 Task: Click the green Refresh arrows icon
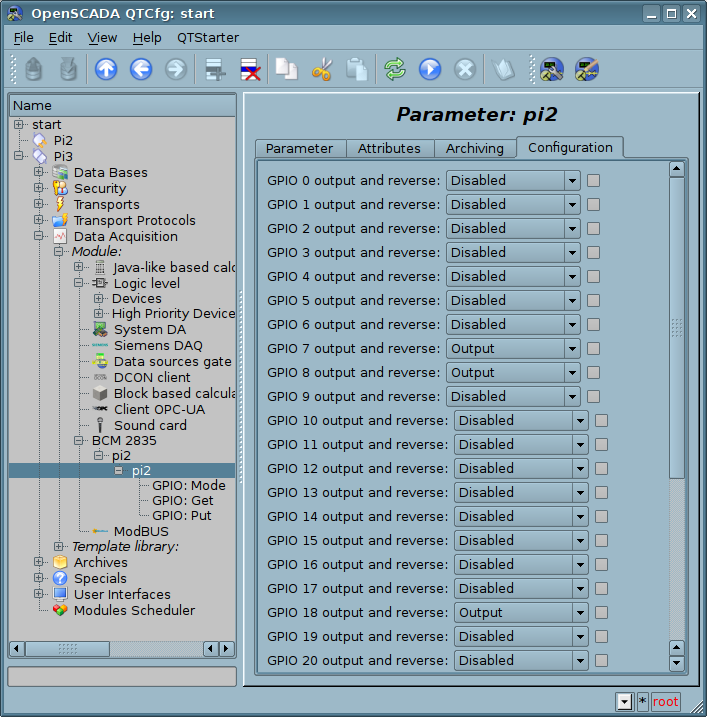pyautogui.click(x=395, y=69)
